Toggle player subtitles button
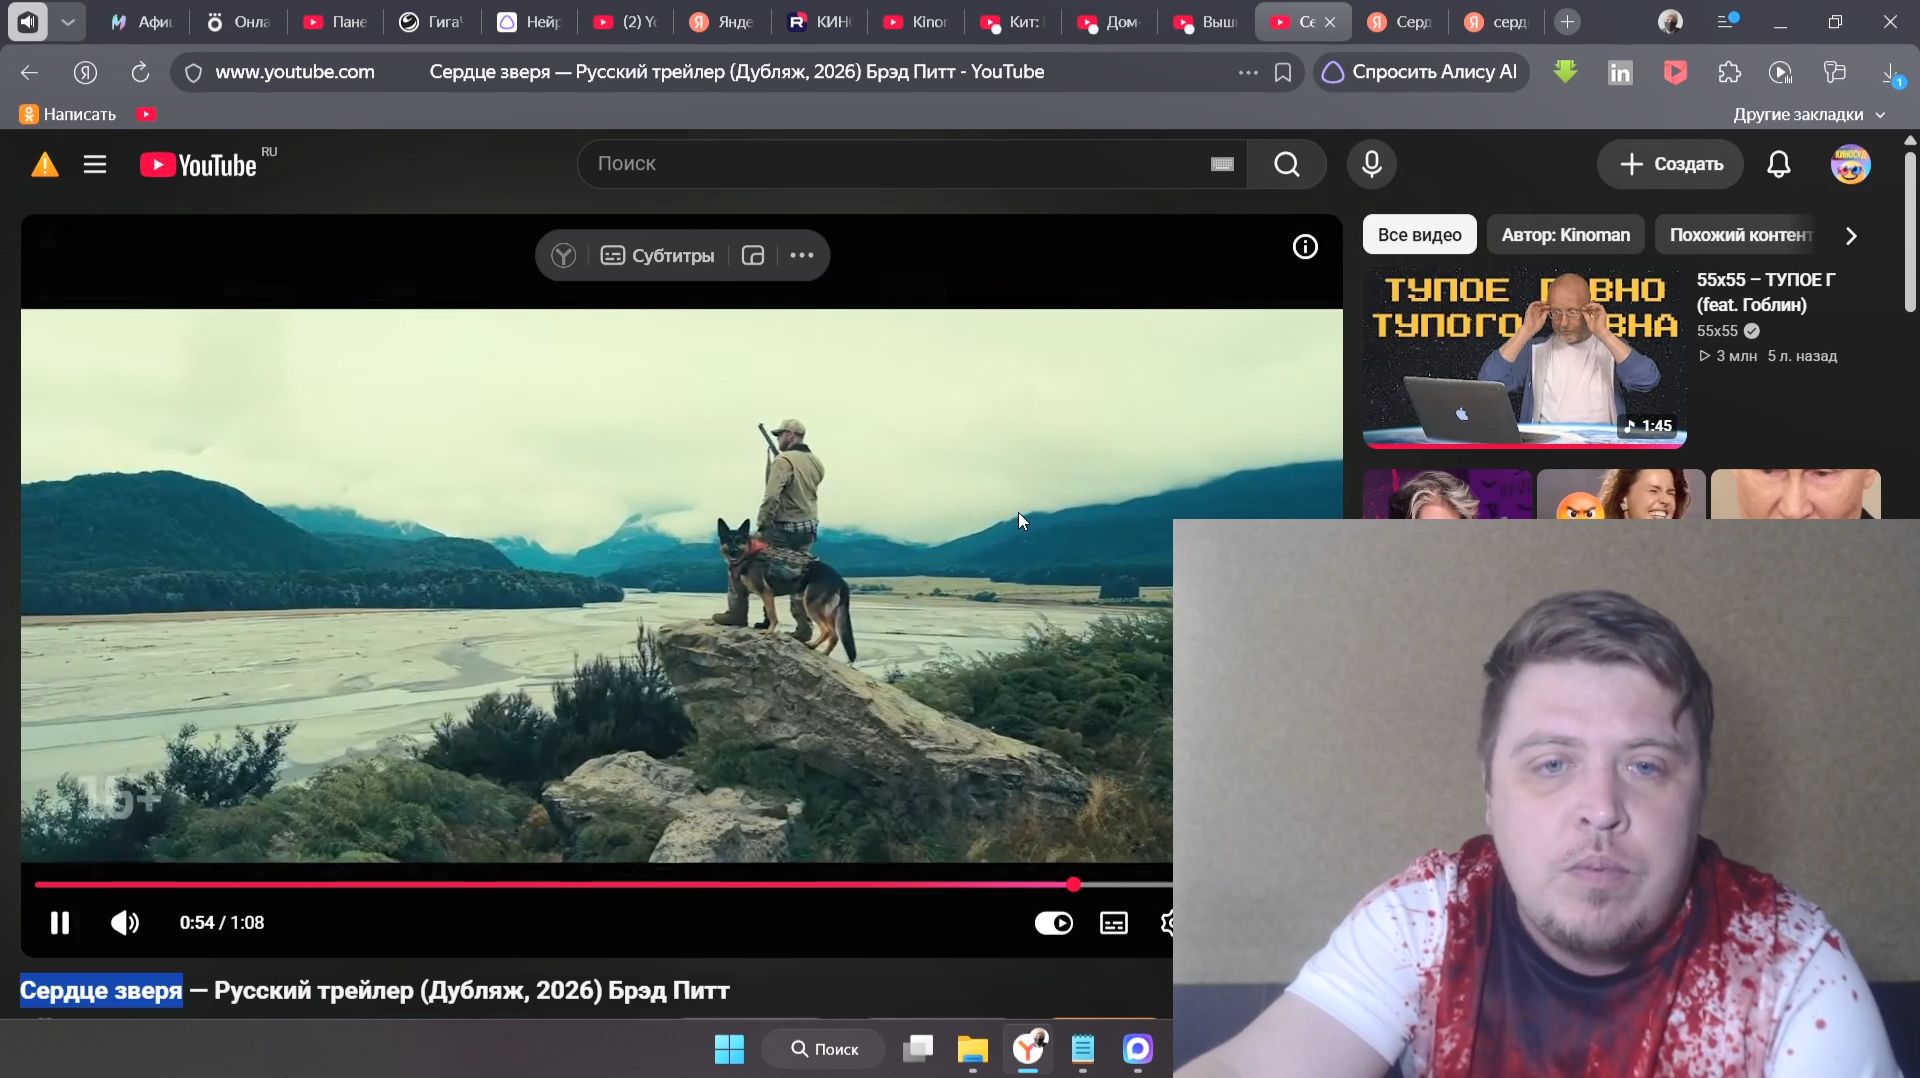Screen dimensions: 1920x1078 1113,923
